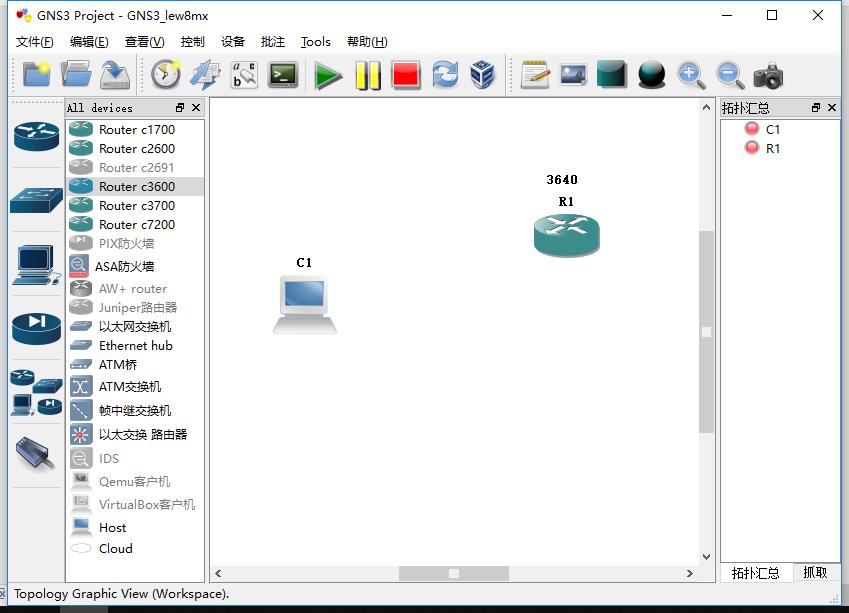
Task: Toggle hostname labels with the ab magnifier icon
Action: (244, 75)
